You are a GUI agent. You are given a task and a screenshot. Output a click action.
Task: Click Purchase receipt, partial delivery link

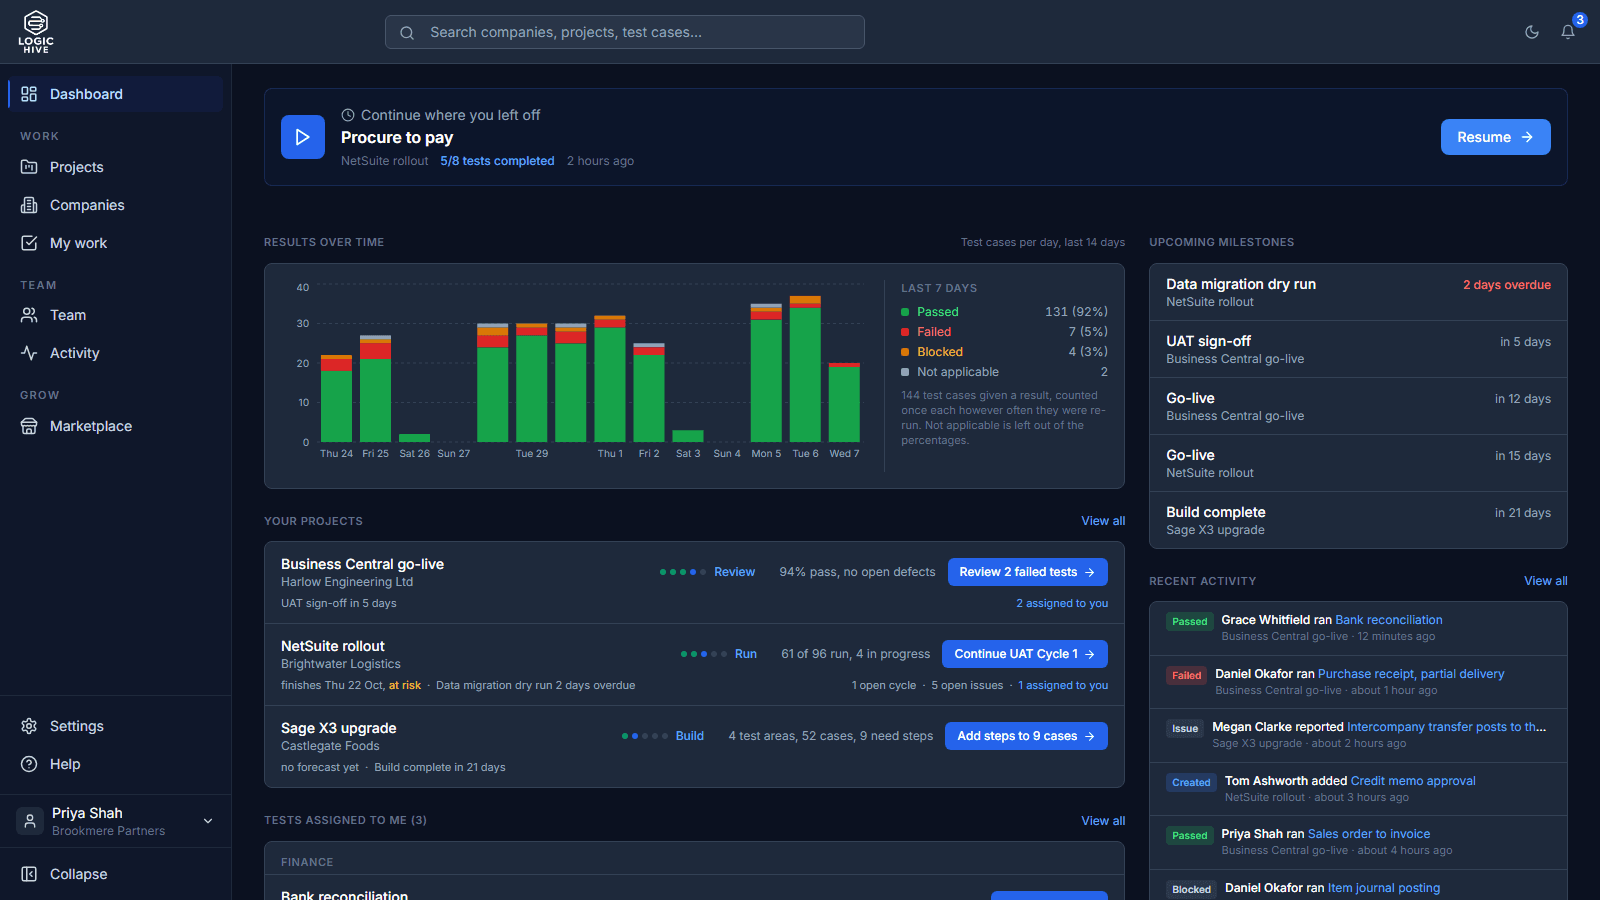(1411, 674)
